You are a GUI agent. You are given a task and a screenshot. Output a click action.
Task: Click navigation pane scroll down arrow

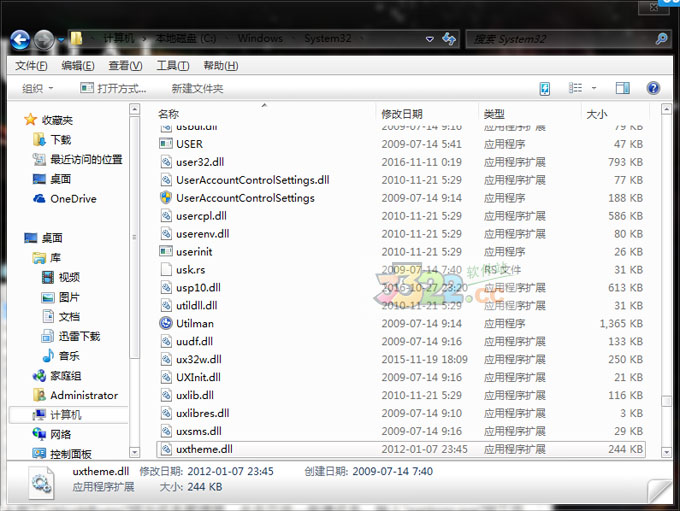click(134, 452)
